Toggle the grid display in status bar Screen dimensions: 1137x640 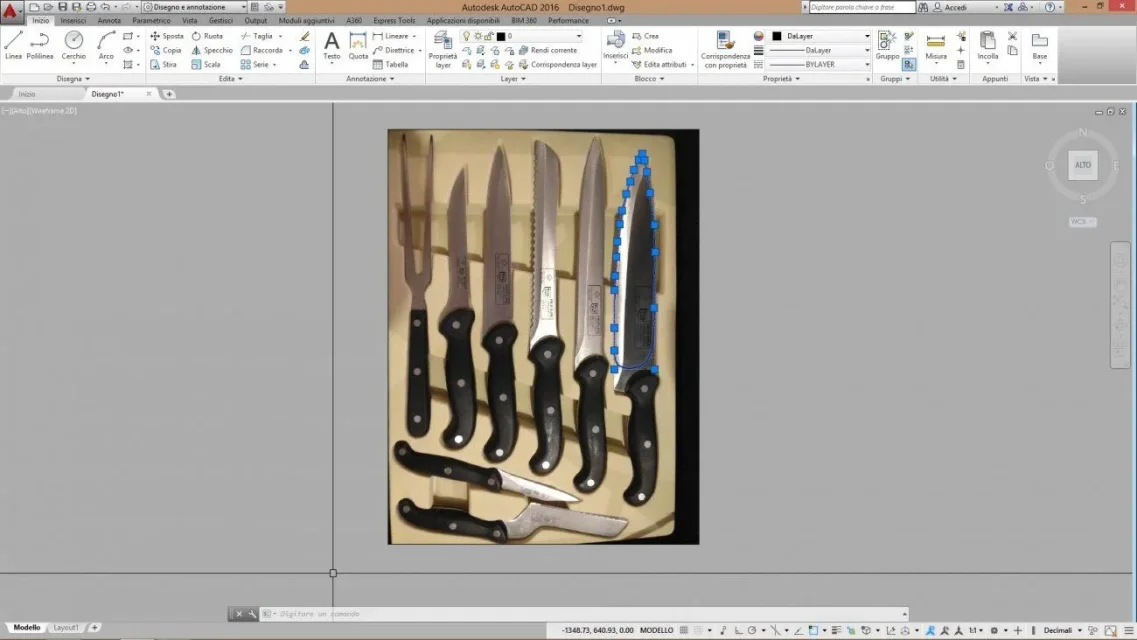tap(684, 631)
